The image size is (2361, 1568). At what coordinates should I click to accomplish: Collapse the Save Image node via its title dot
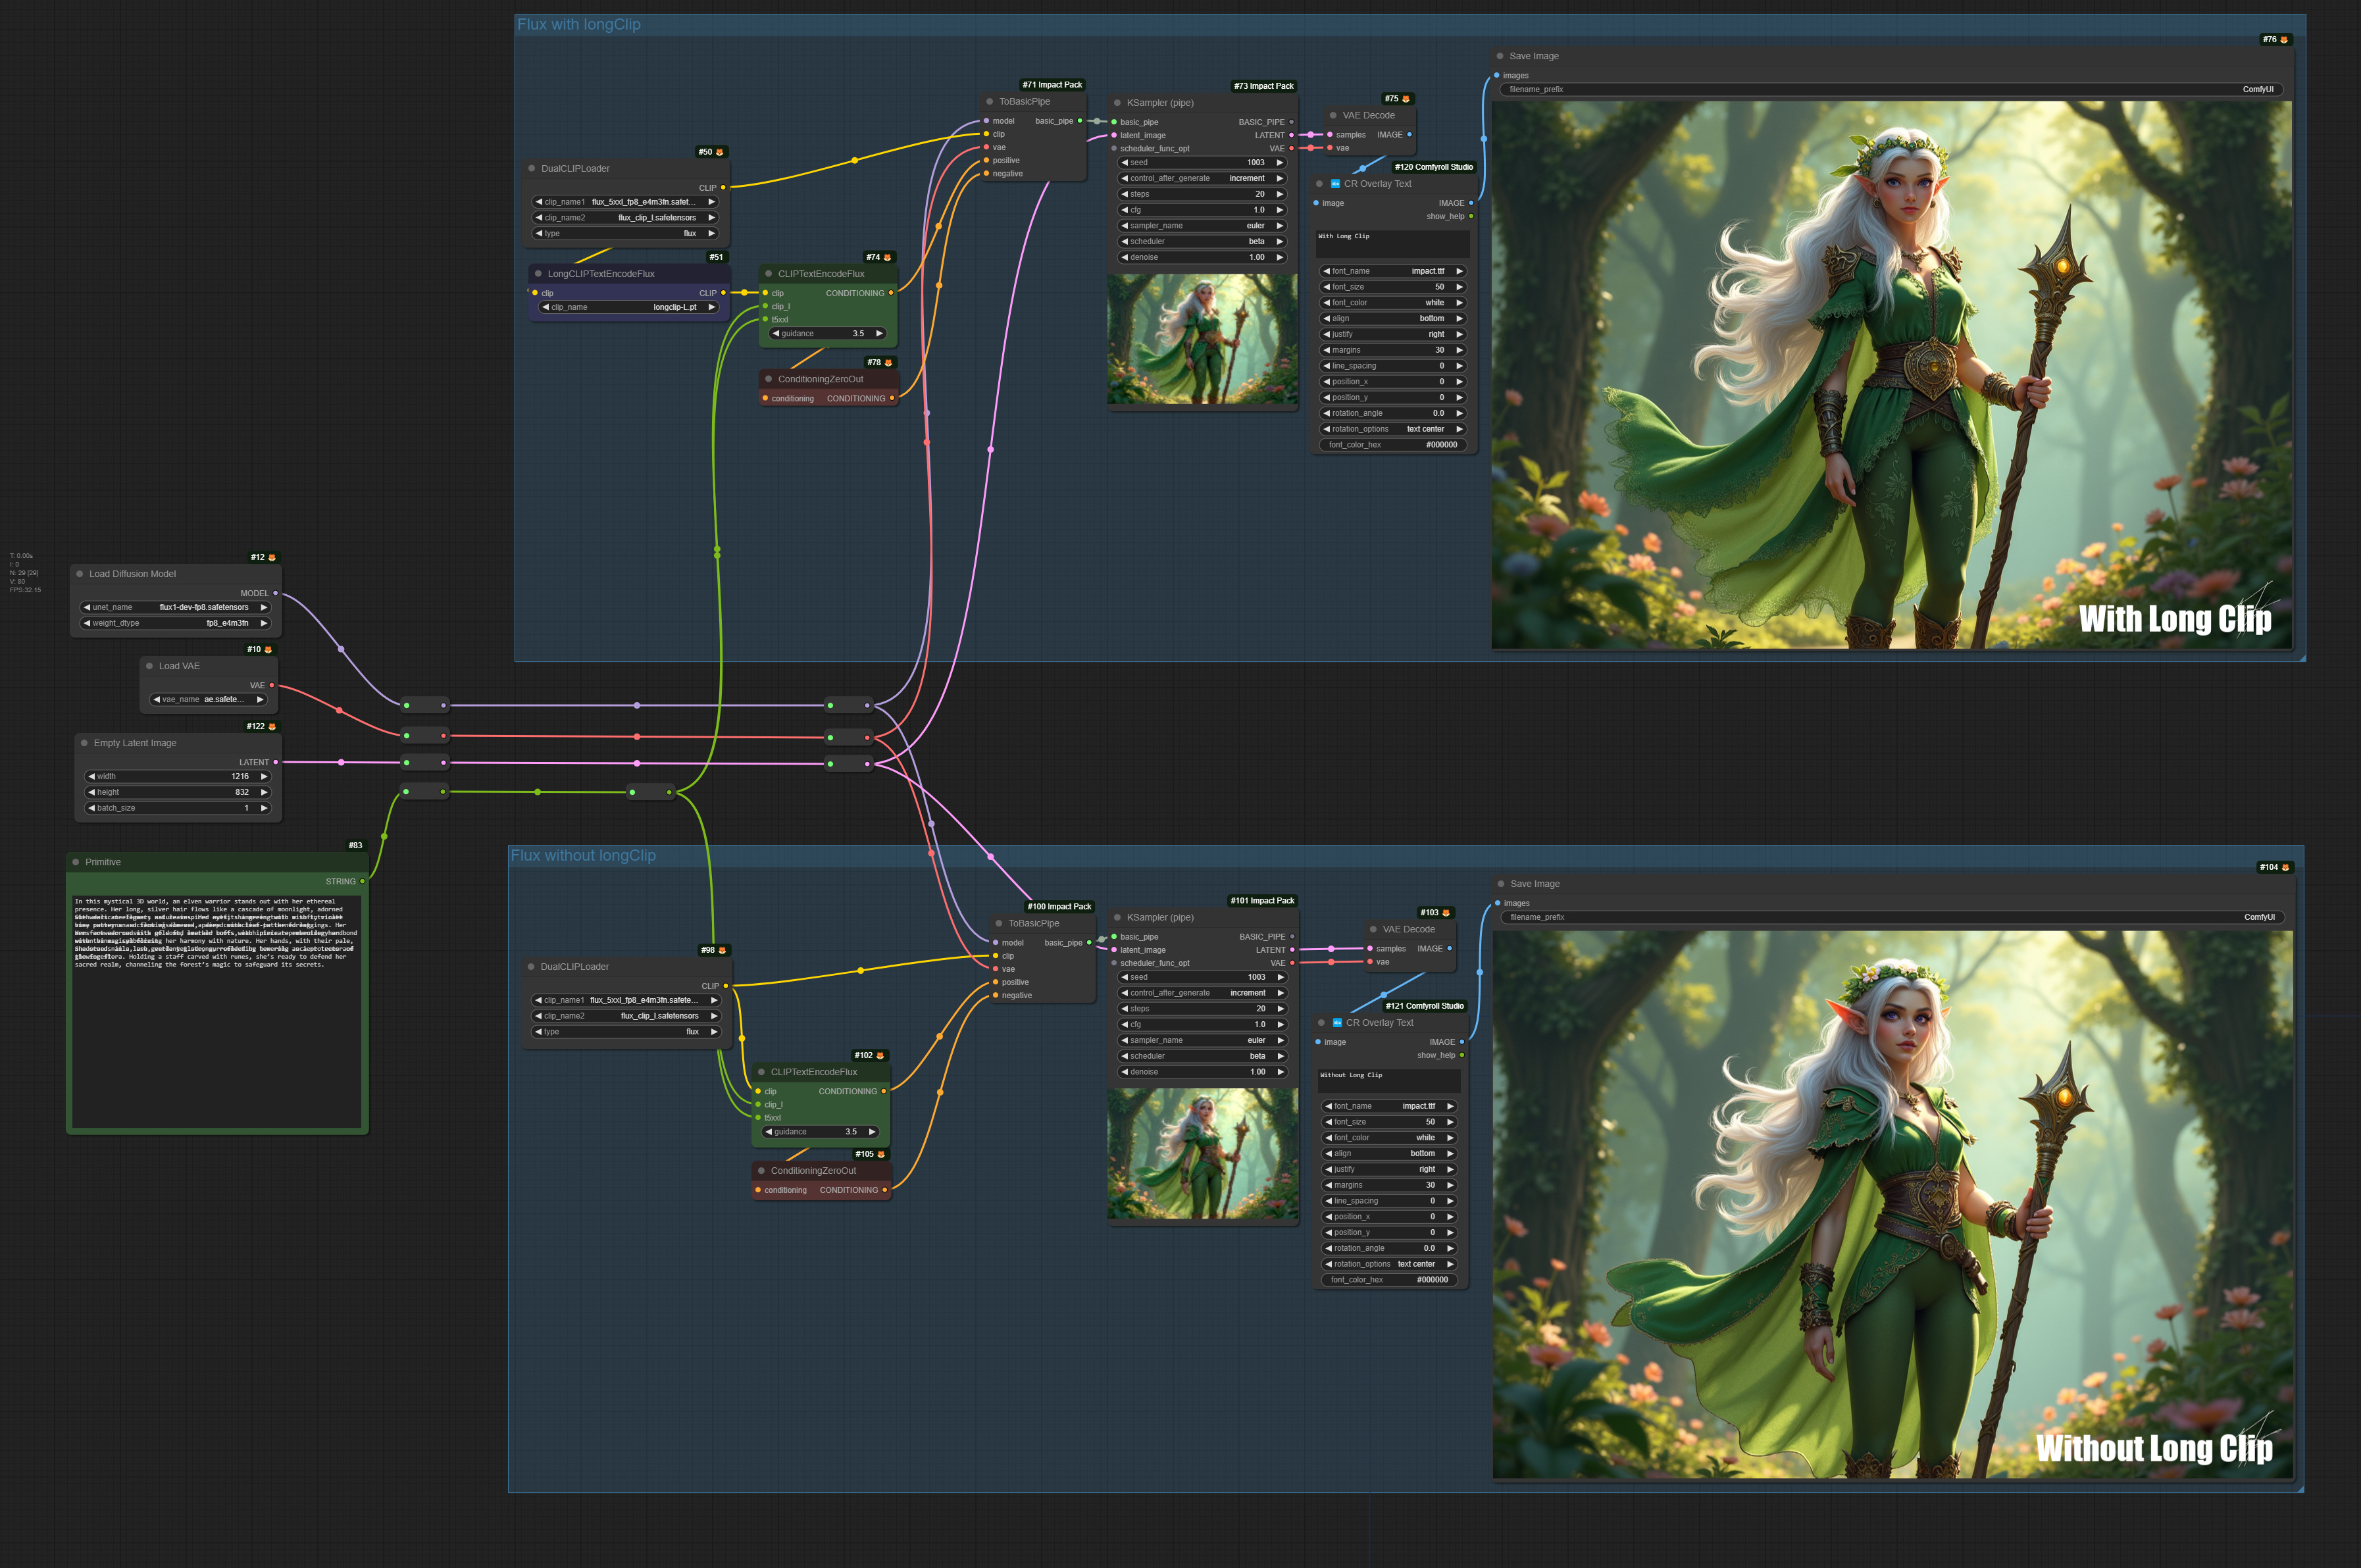click(1499, 56)
